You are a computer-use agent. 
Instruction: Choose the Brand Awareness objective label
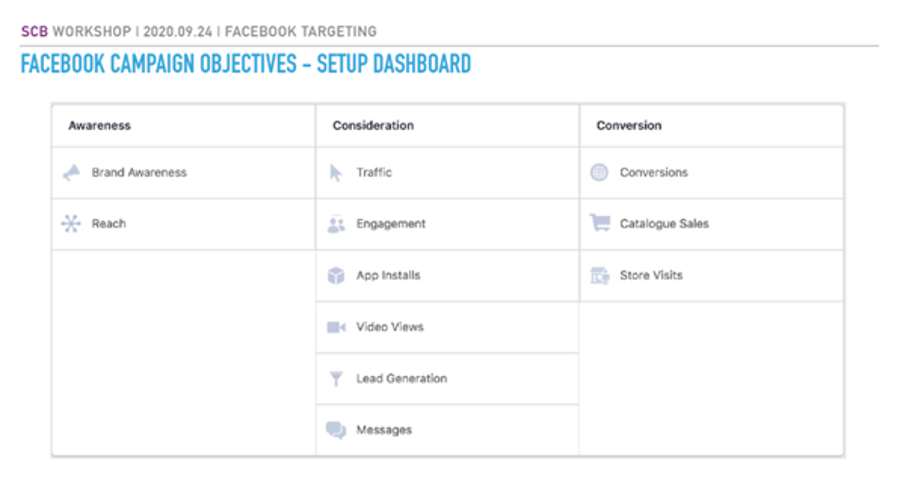point(139,172)
